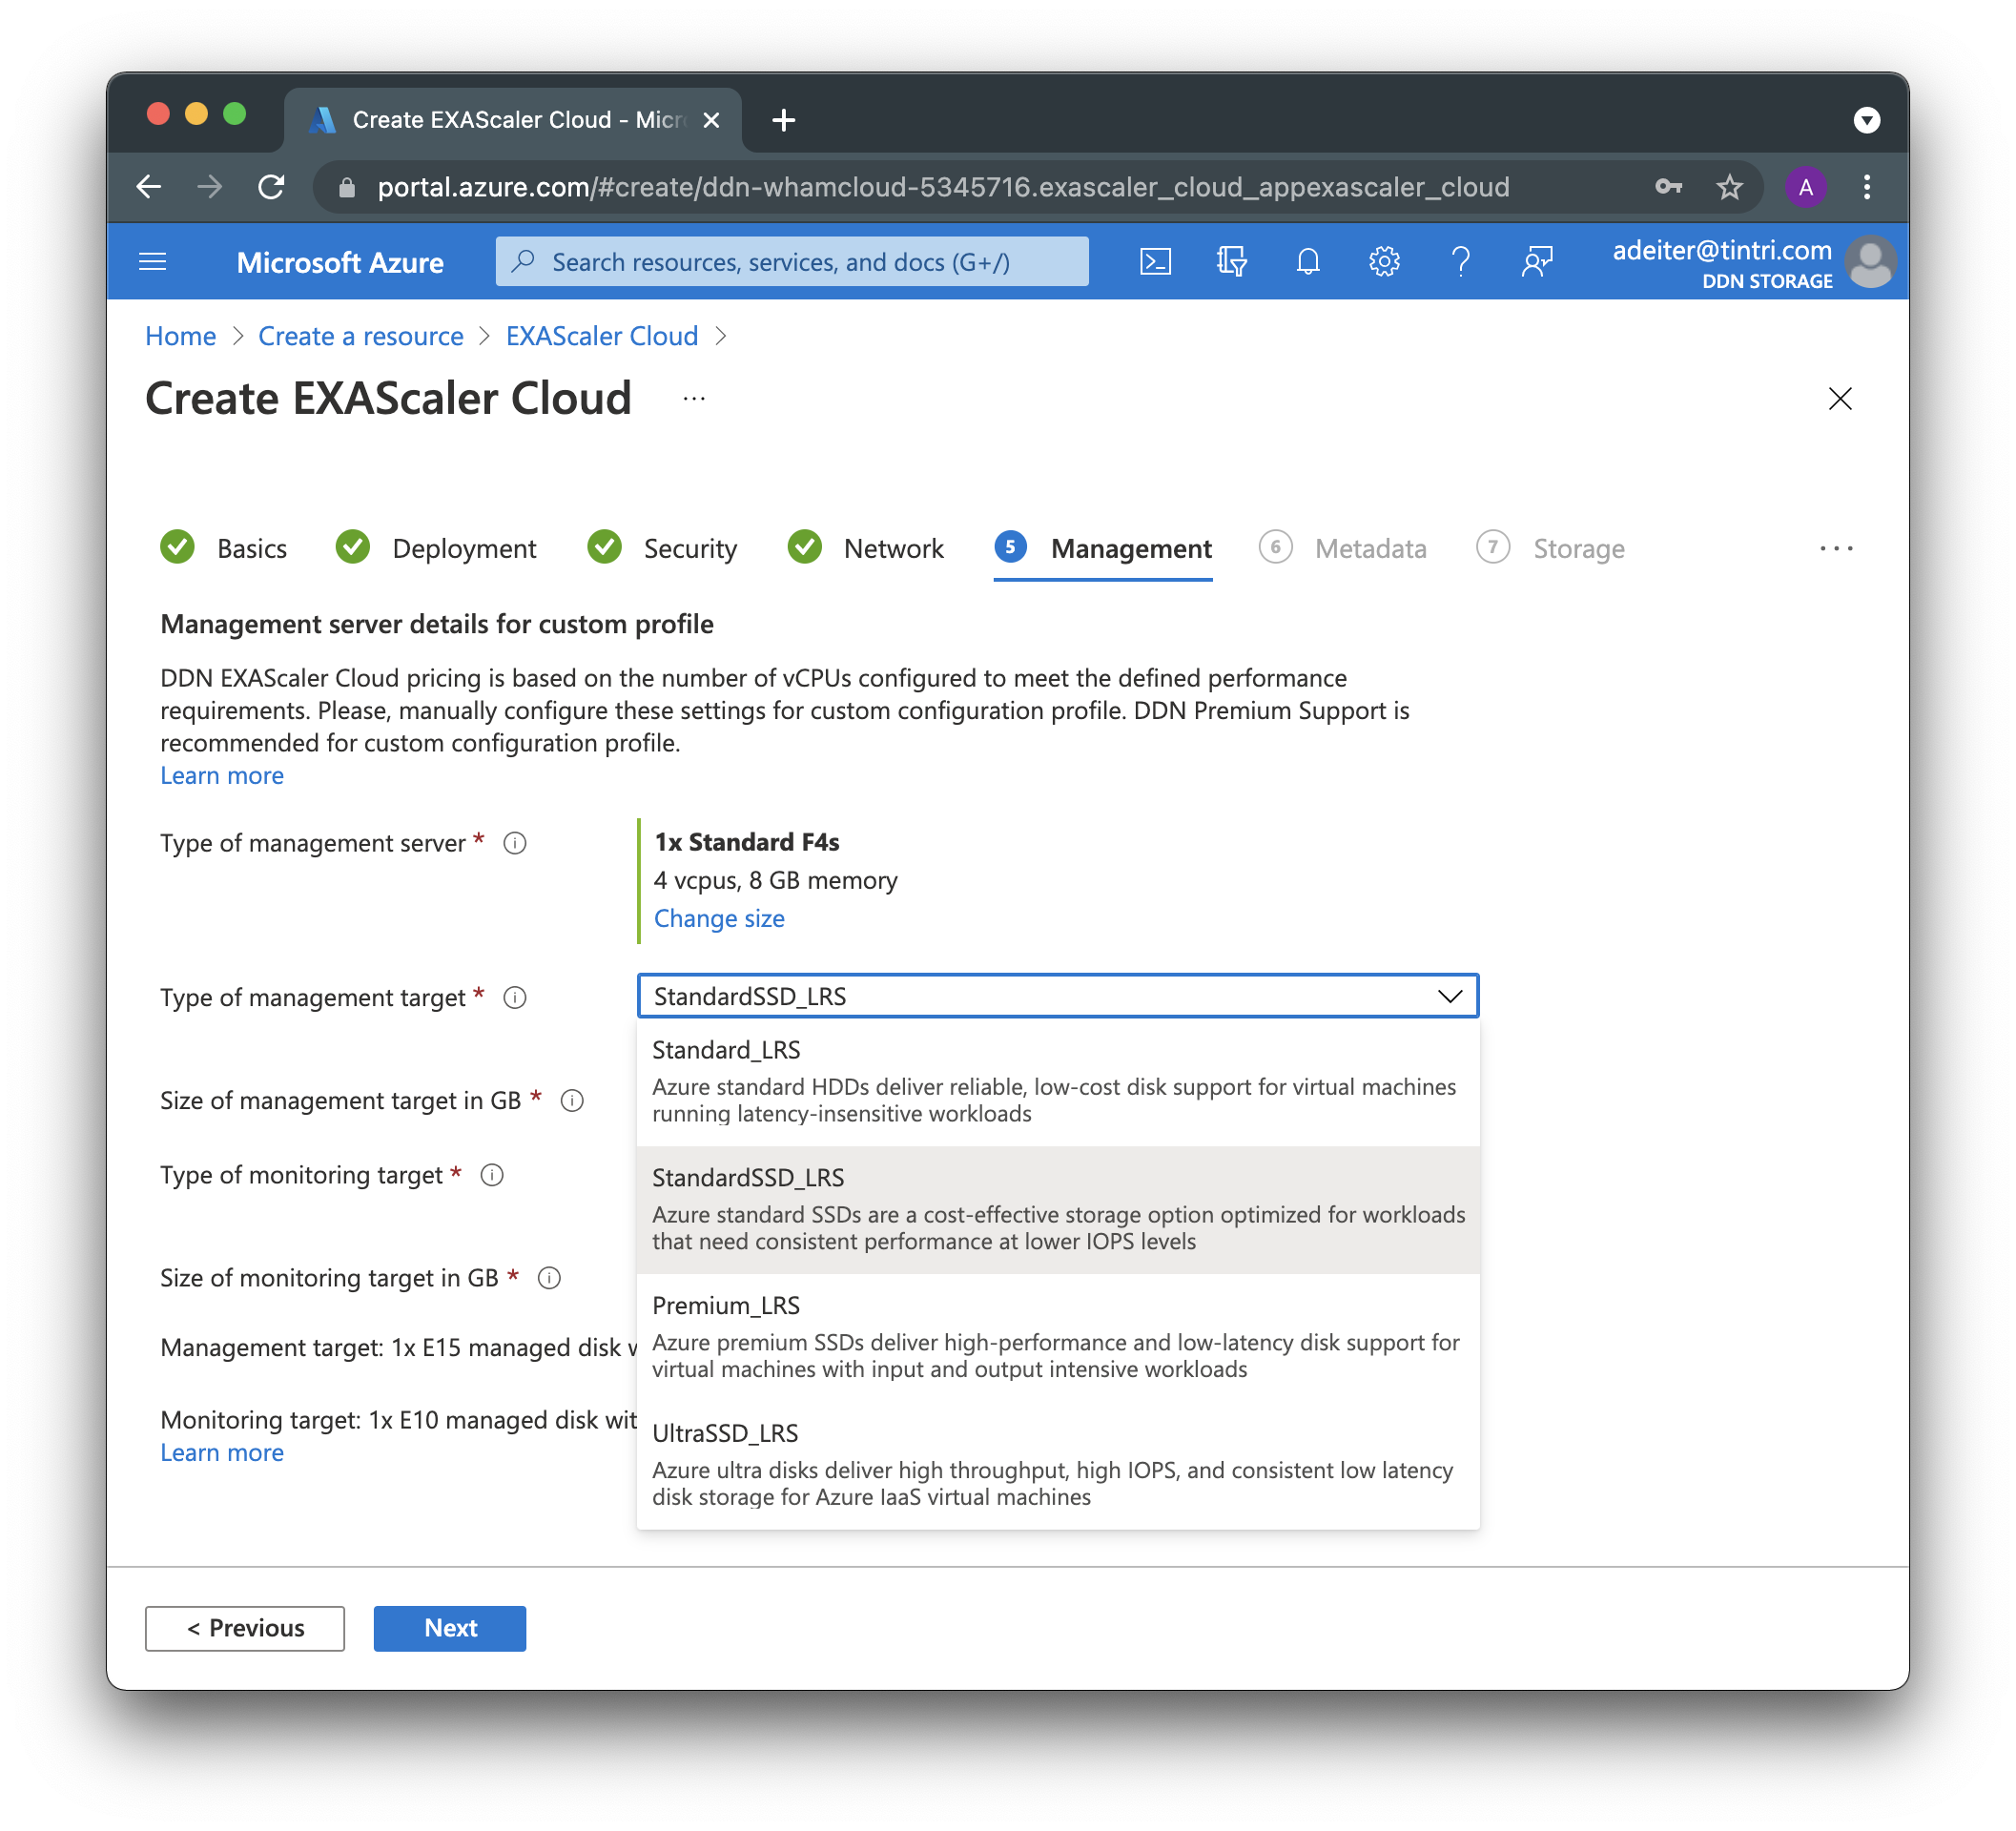Click info icon beside monitoring target type

pos(492,1175)
